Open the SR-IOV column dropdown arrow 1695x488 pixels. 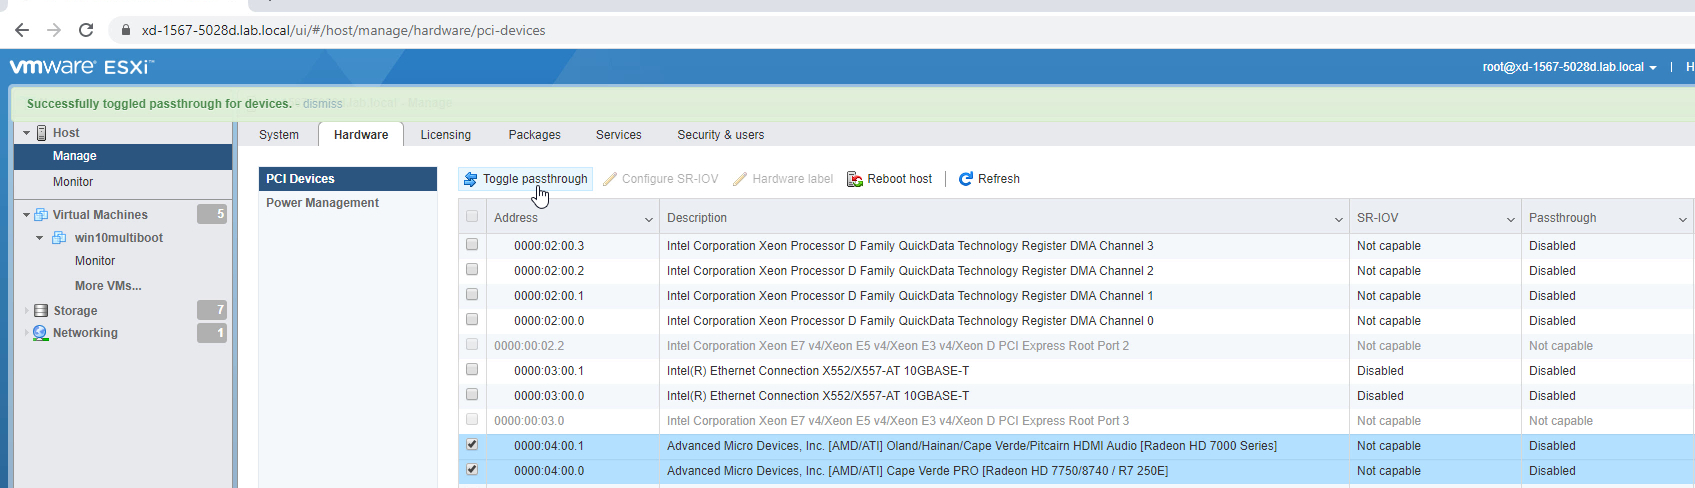[x=1510, y=219]
